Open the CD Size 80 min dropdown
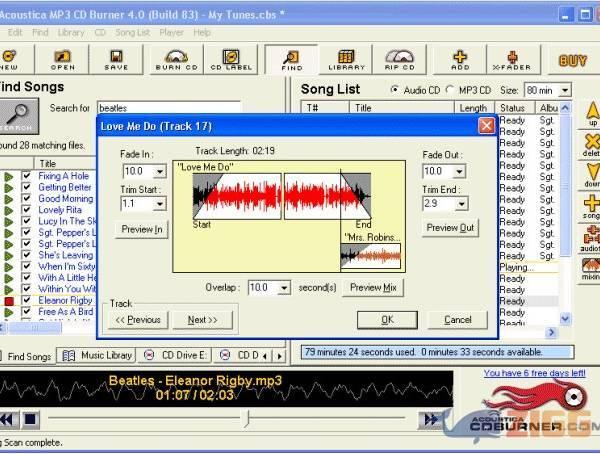The width and height of the screenshot is (600, 454). pyautogui.click(x=565, y=91)
